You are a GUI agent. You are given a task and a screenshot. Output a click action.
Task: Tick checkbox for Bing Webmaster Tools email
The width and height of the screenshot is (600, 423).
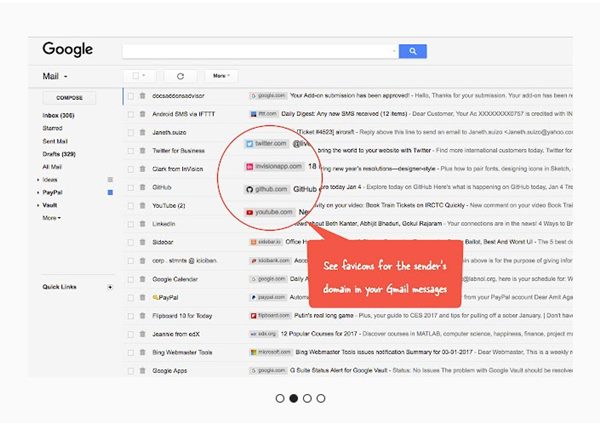pyautogui.click(x=130, y=353)
